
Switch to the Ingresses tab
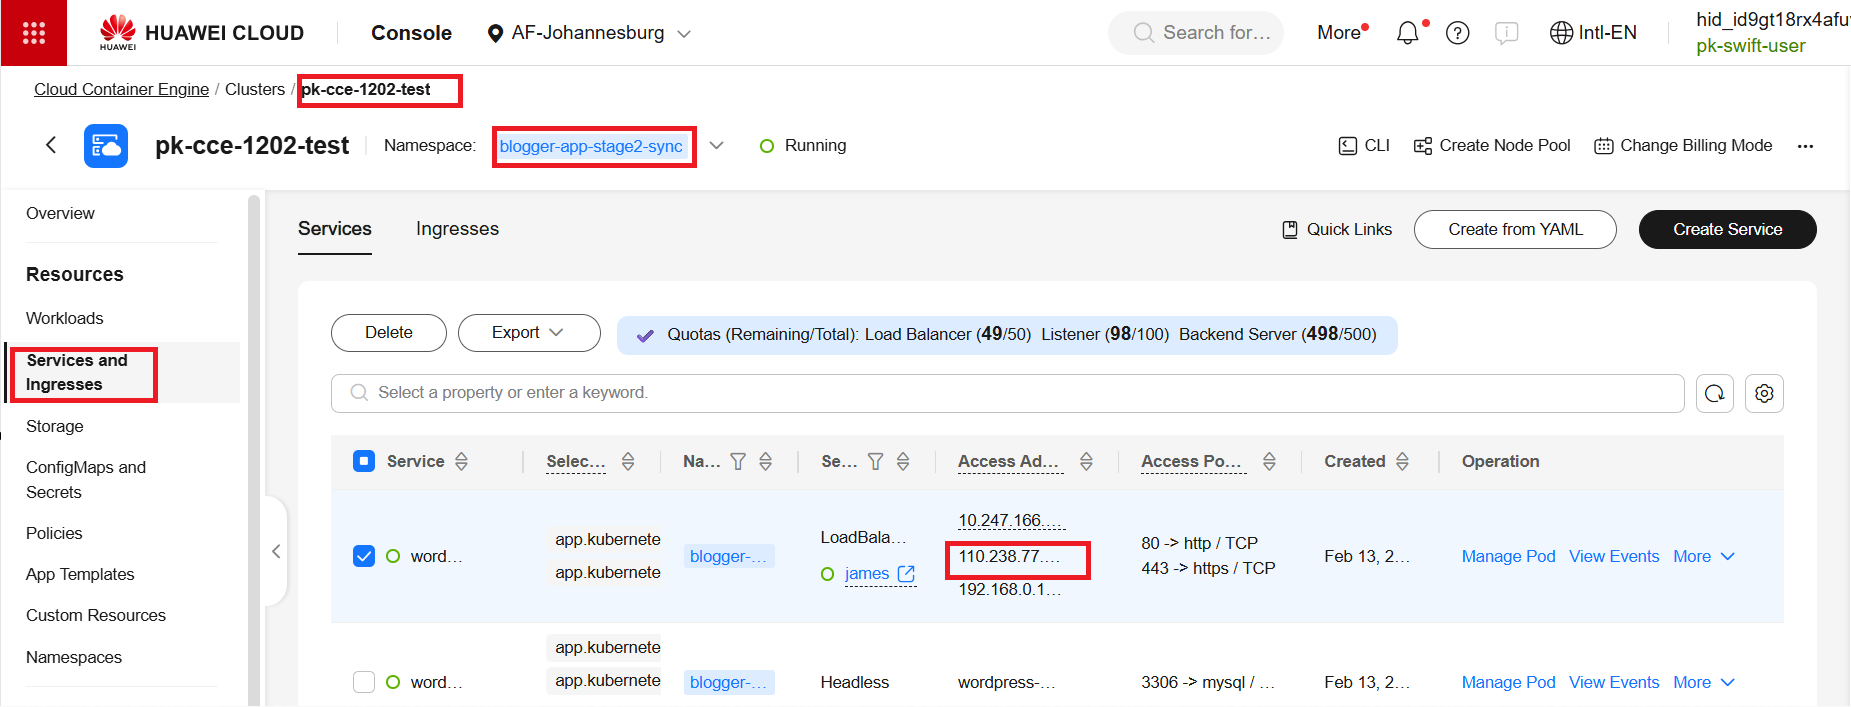[457, 229]
